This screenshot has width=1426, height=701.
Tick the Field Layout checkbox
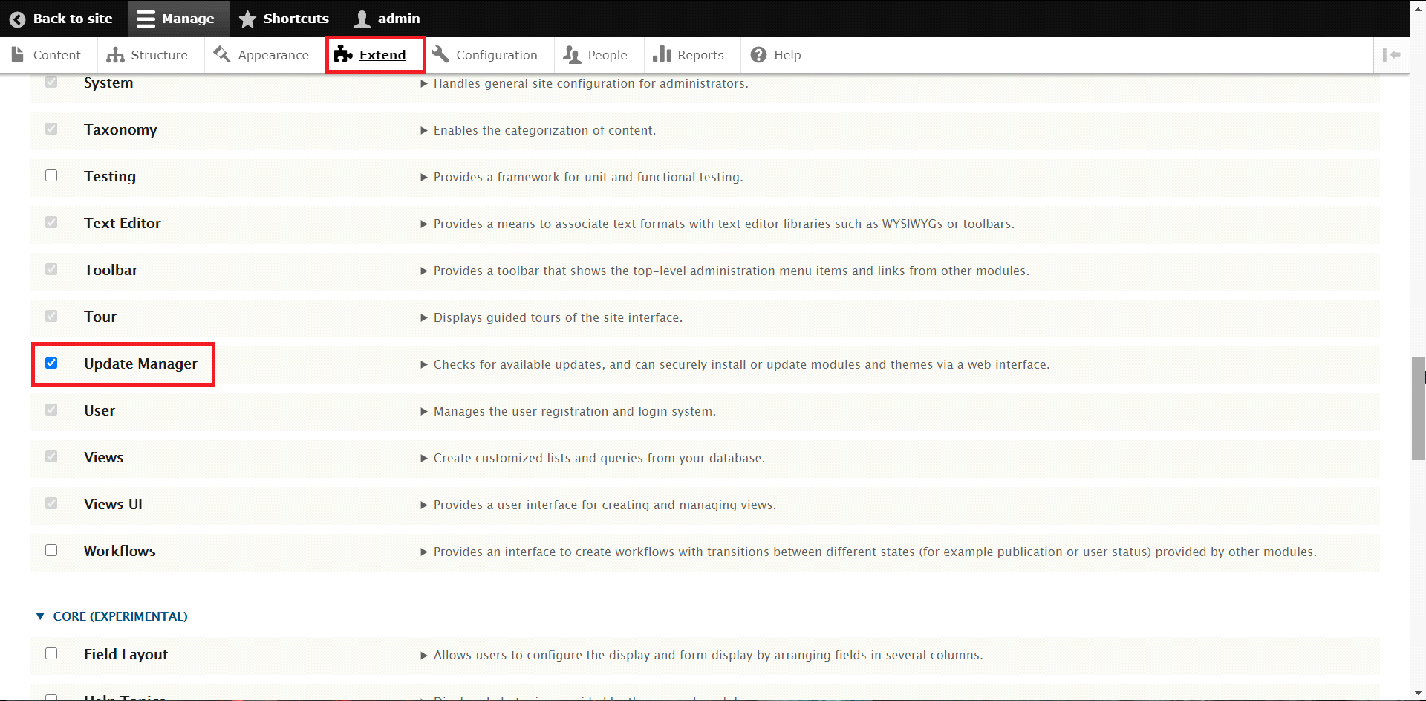(51, 654)
